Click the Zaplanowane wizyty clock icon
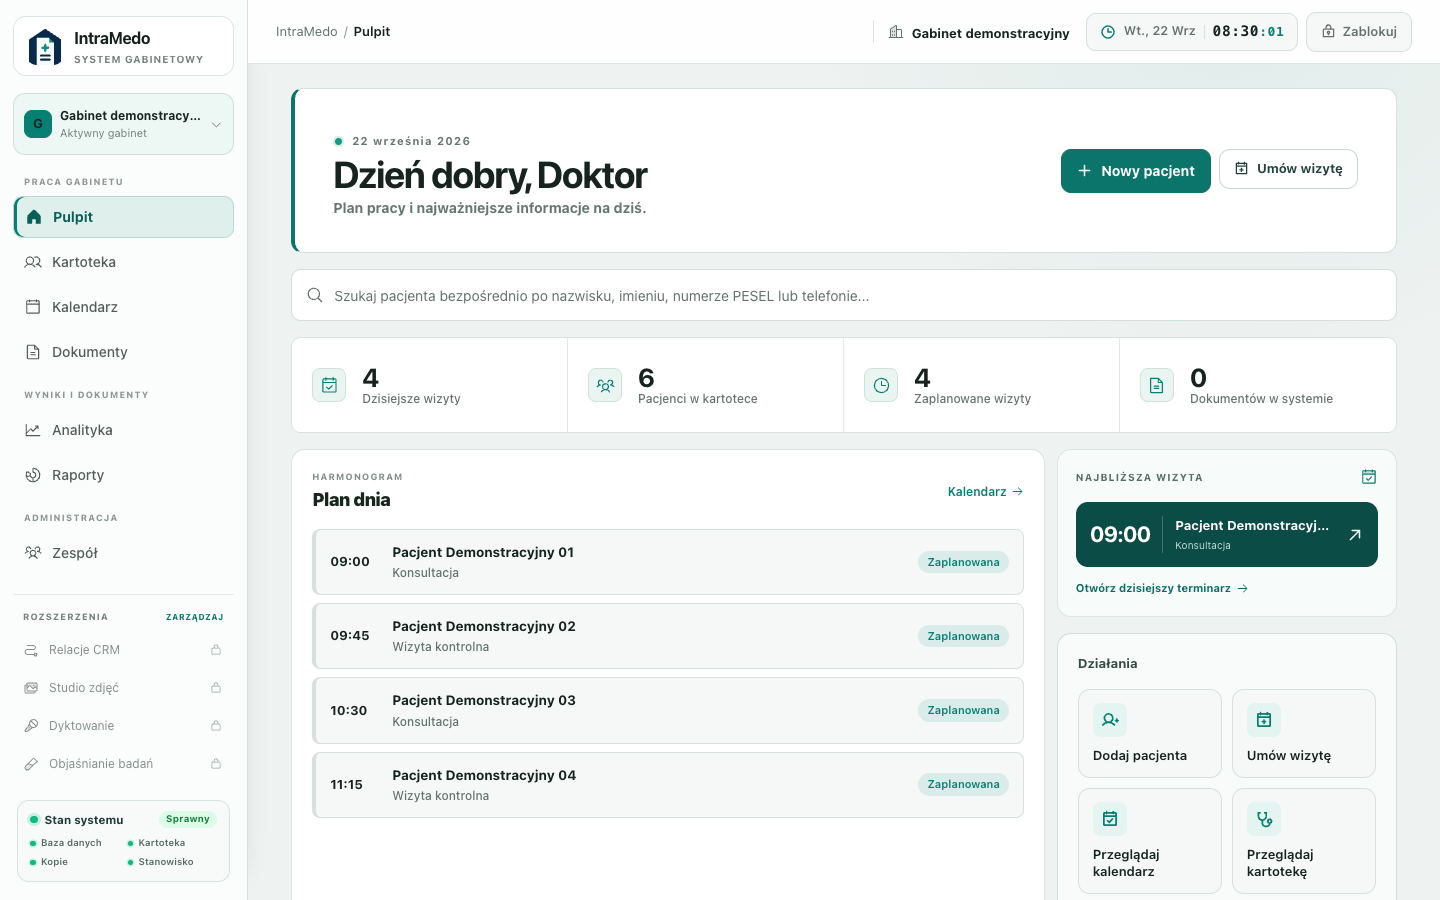 pyautogui.click(x=881, y=385)
